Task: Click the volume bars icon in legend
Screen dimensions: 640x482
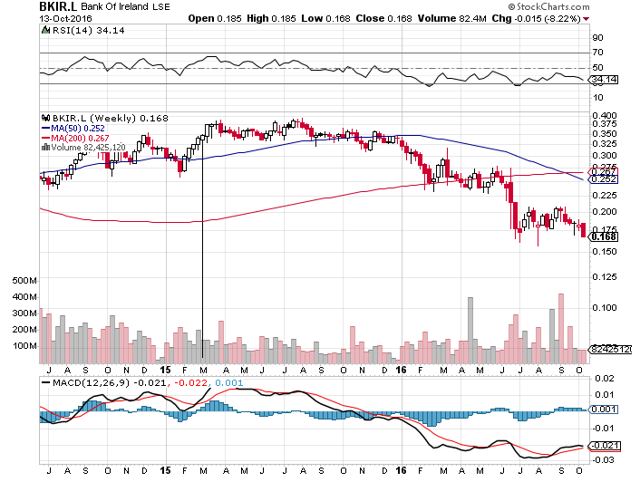Action: click(45, 147)
